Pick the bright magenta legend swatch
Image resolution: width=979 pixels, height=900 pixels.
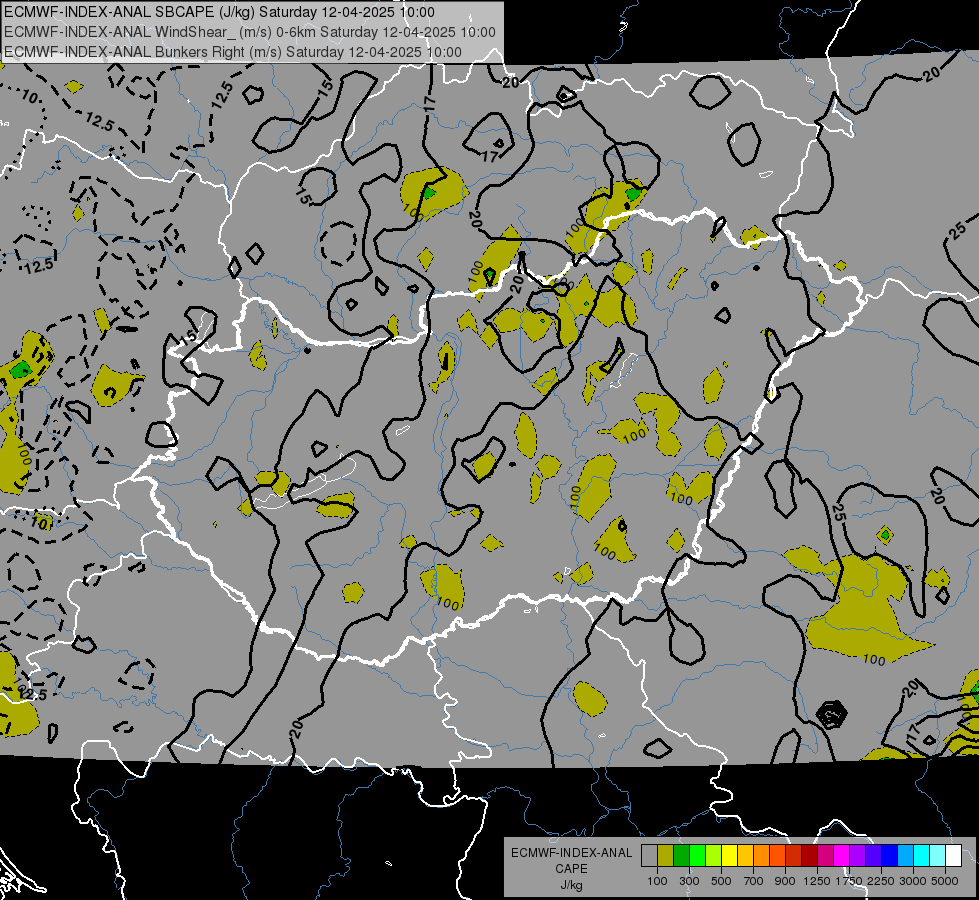click(842, 856)
